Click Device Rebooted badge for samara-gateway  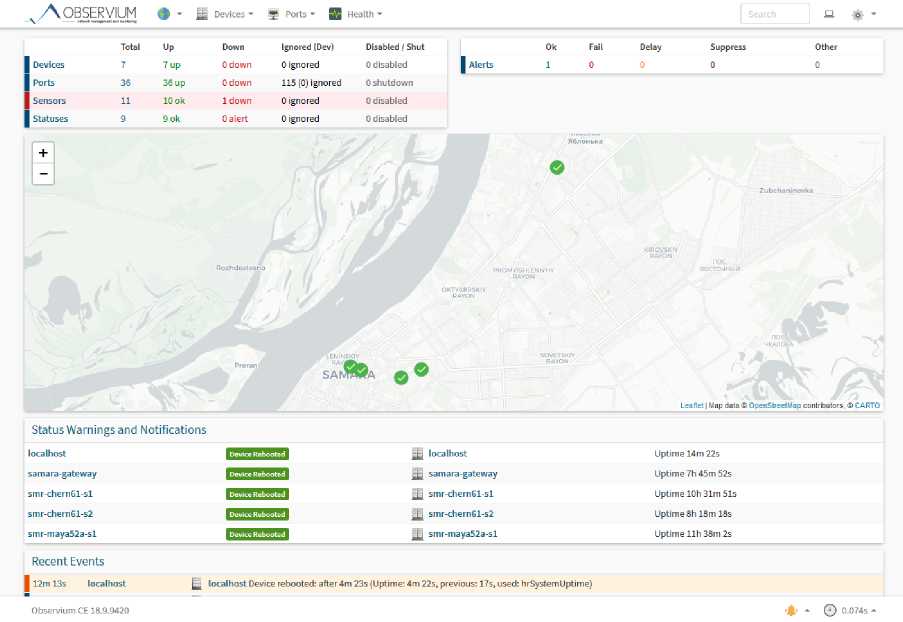coord(257,474)
